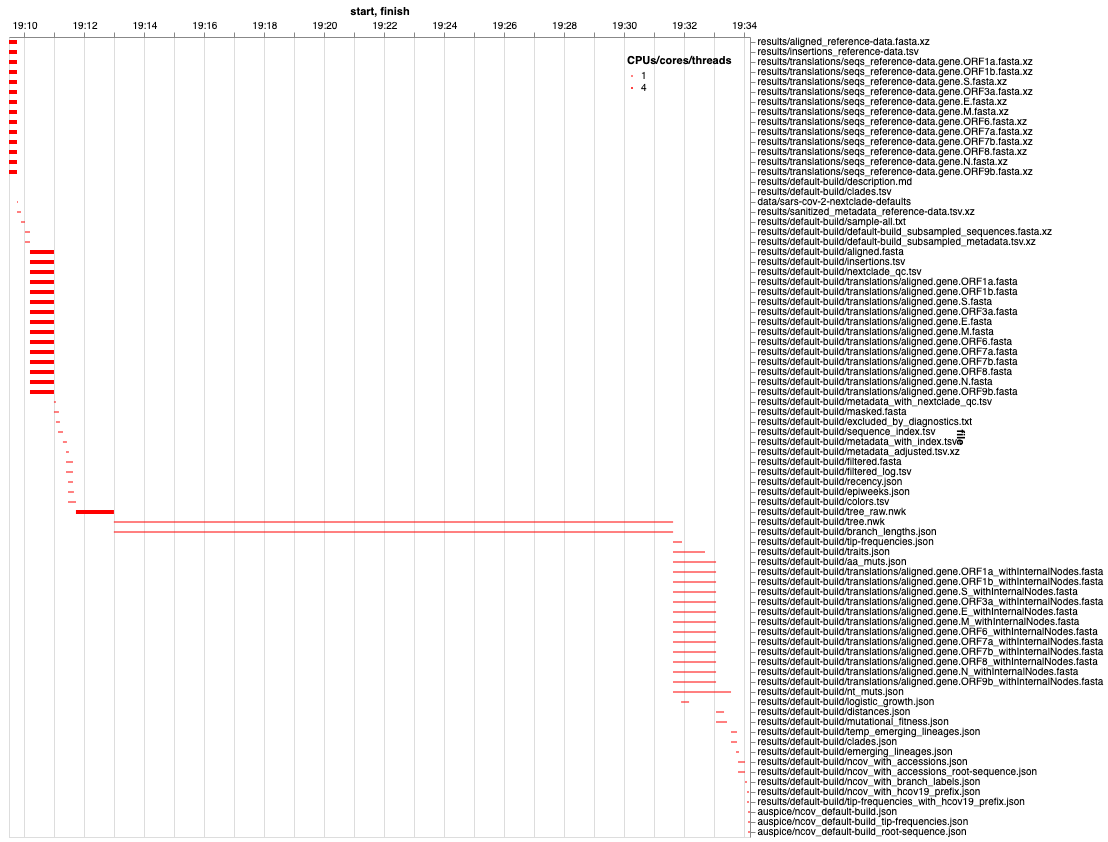Click the nextclade_qc.tsv duration bar
Viewport: 1108px width, 842px height.
point(42,272)
